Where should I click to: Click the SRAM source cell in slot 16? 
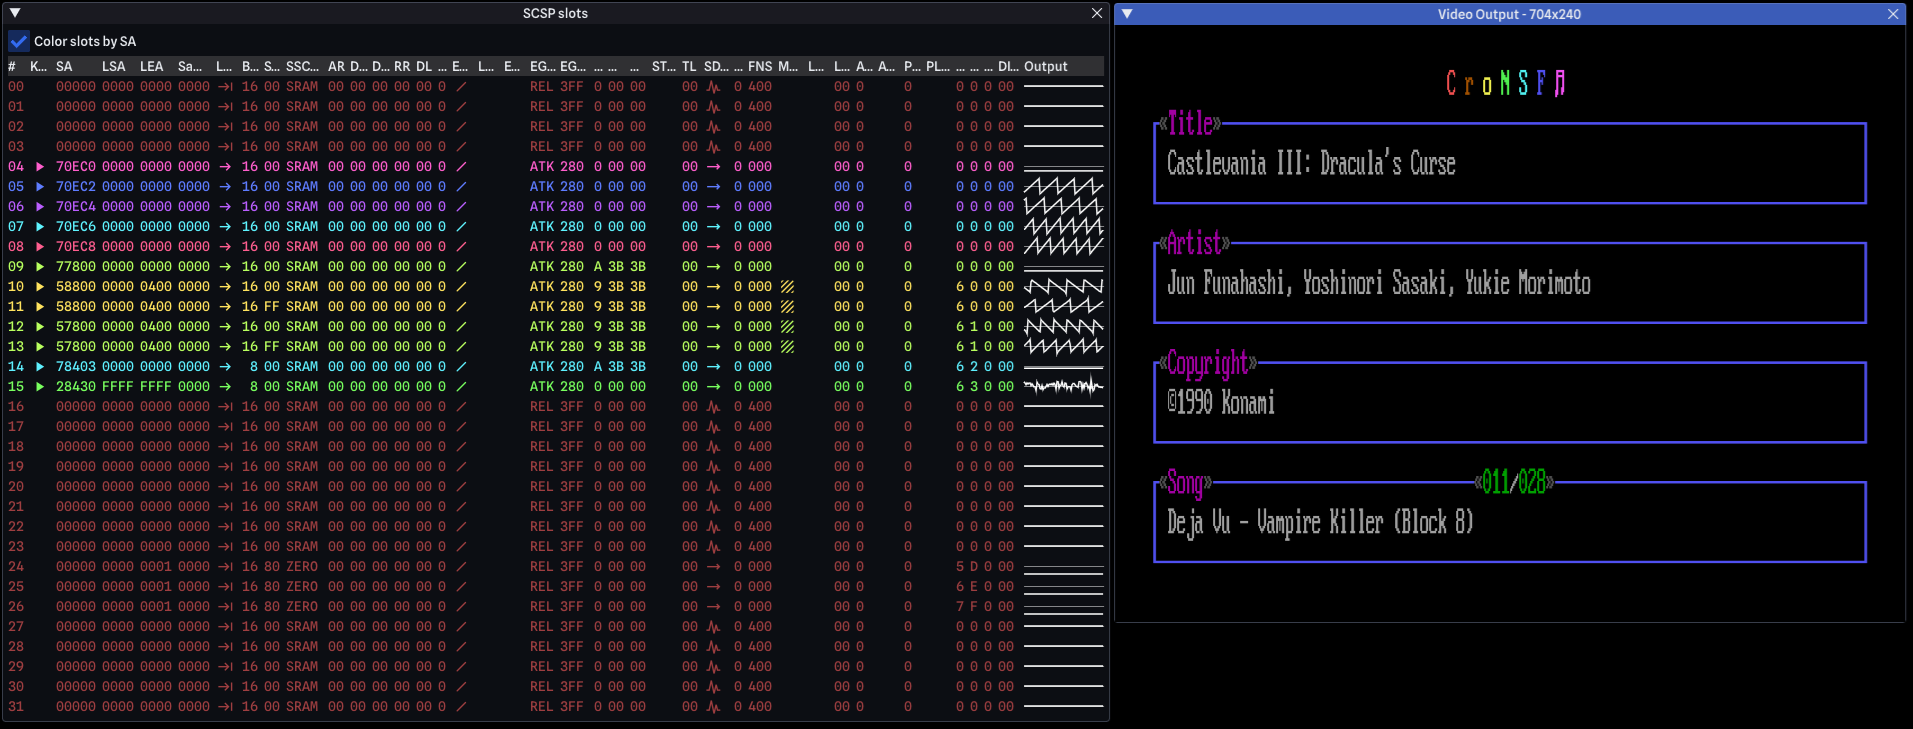pyautogui.click(x=302, y=407)
